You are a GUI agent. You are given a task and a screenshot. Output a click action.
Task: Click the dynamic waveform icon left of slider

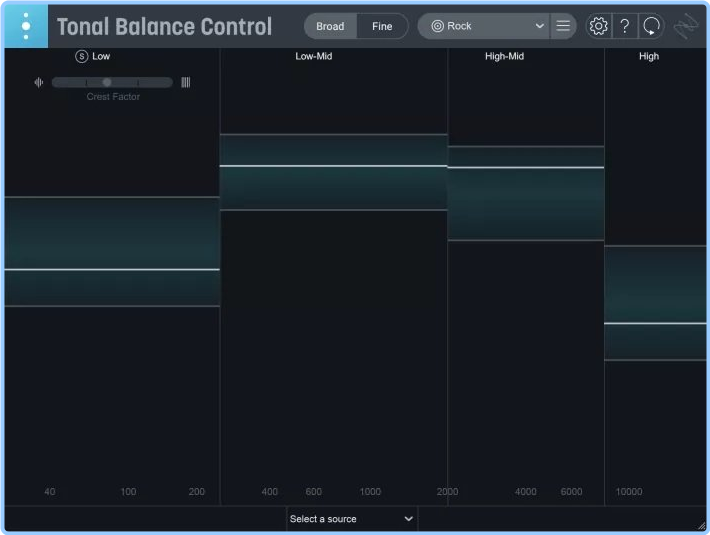(x=39, y=82)
